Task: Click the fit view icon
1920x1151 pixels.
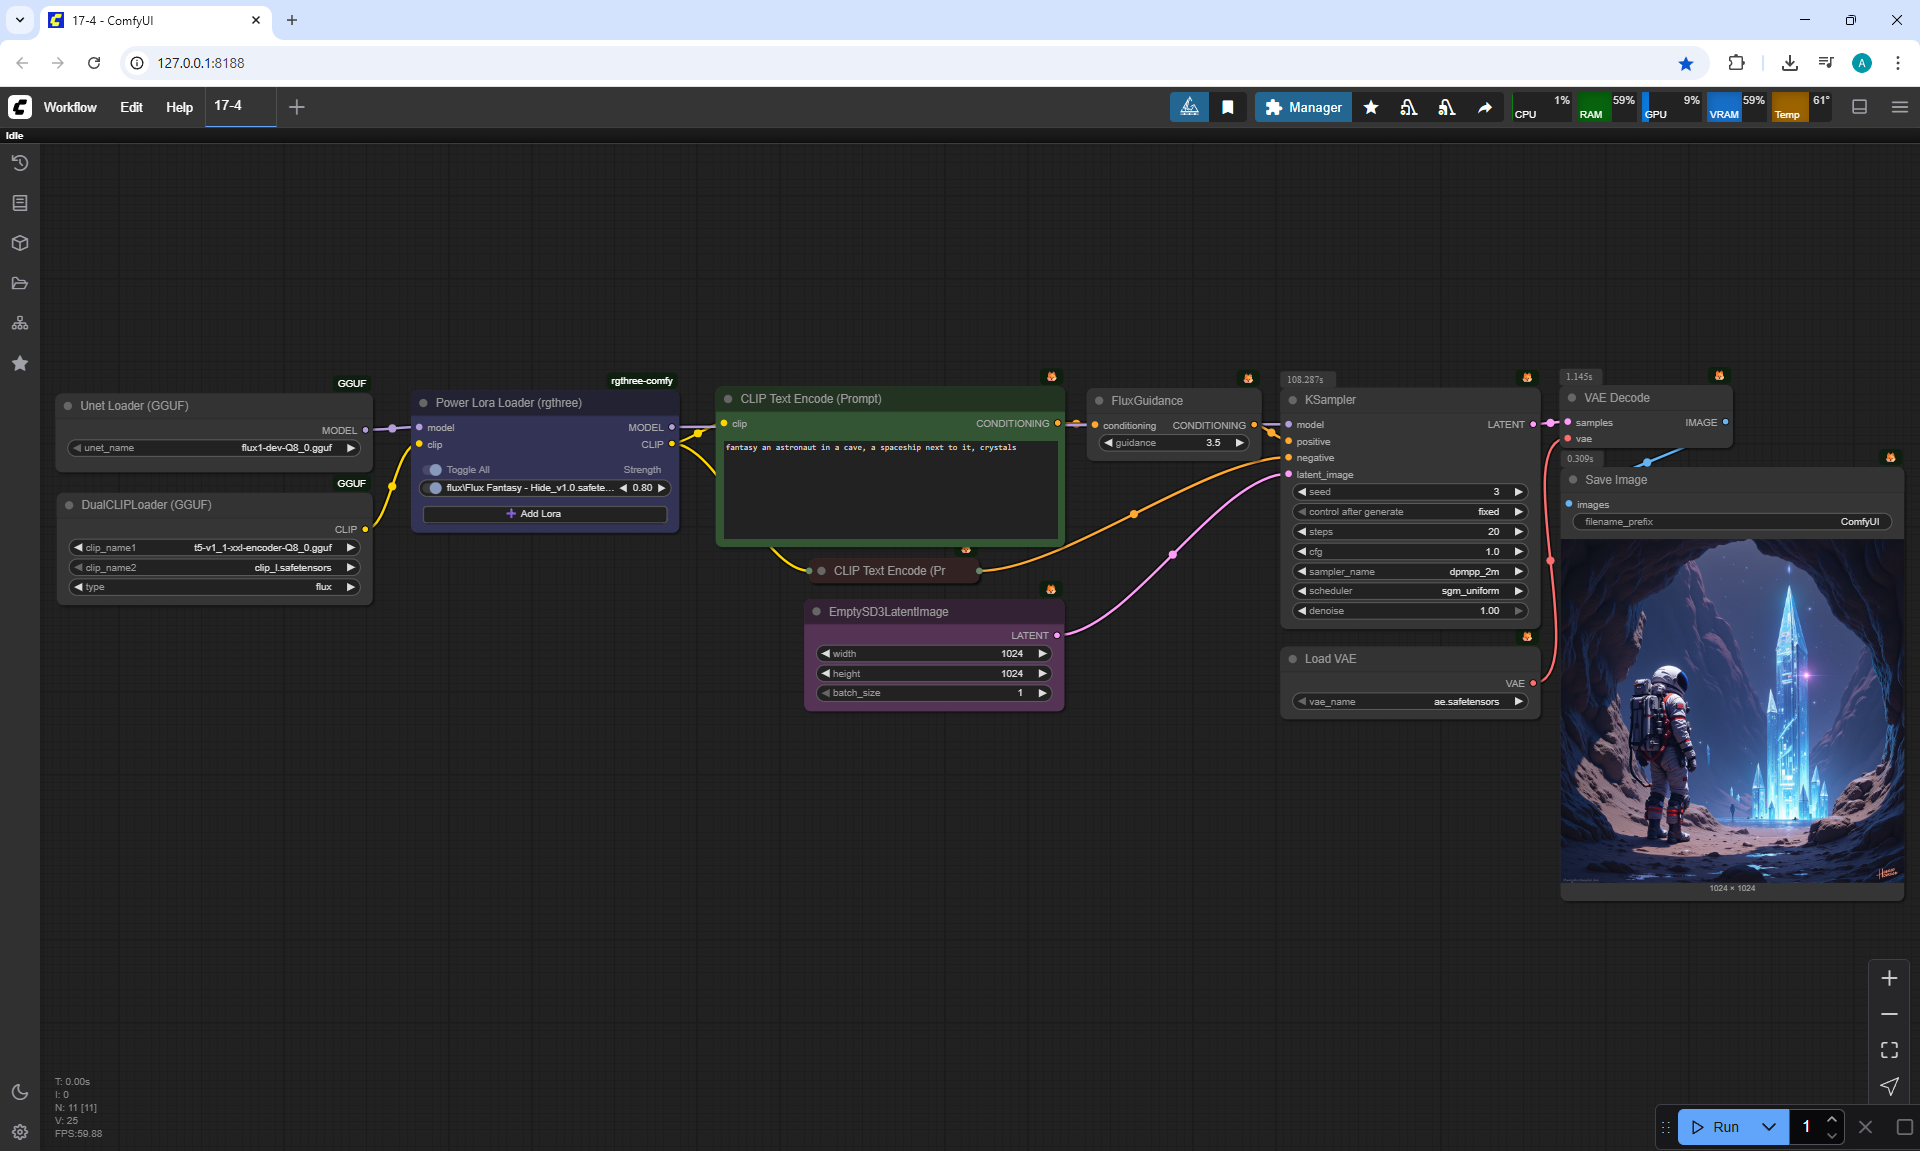Action: tap(1889, 1050)
